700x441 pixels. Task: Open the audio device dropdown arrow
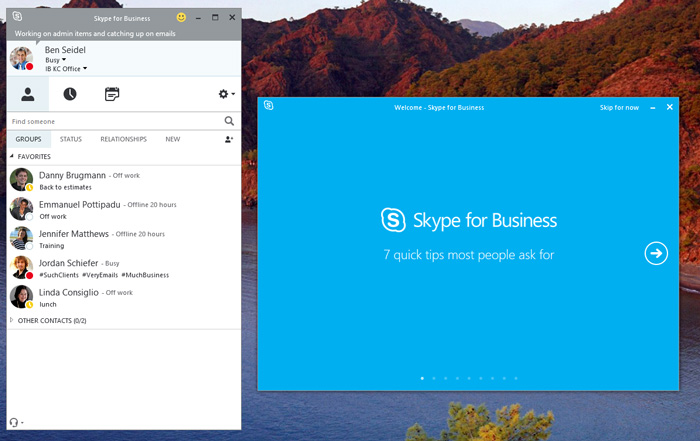click(22, 422)
